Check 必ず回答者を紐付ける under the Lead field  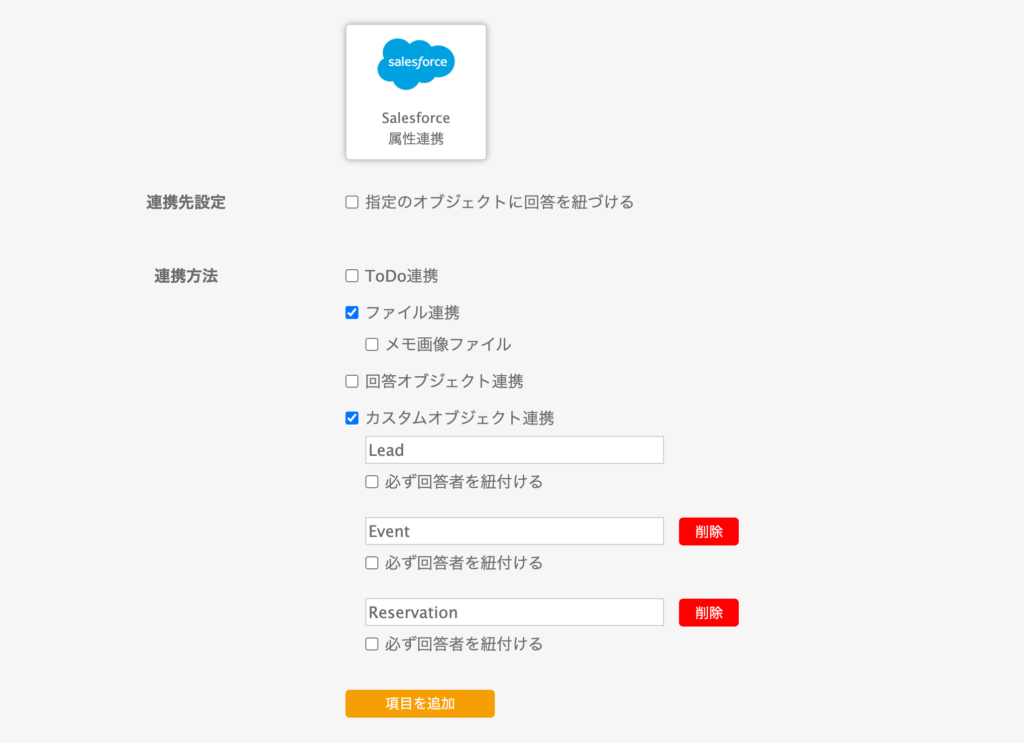pyautogui.click(x=372, y=482)
